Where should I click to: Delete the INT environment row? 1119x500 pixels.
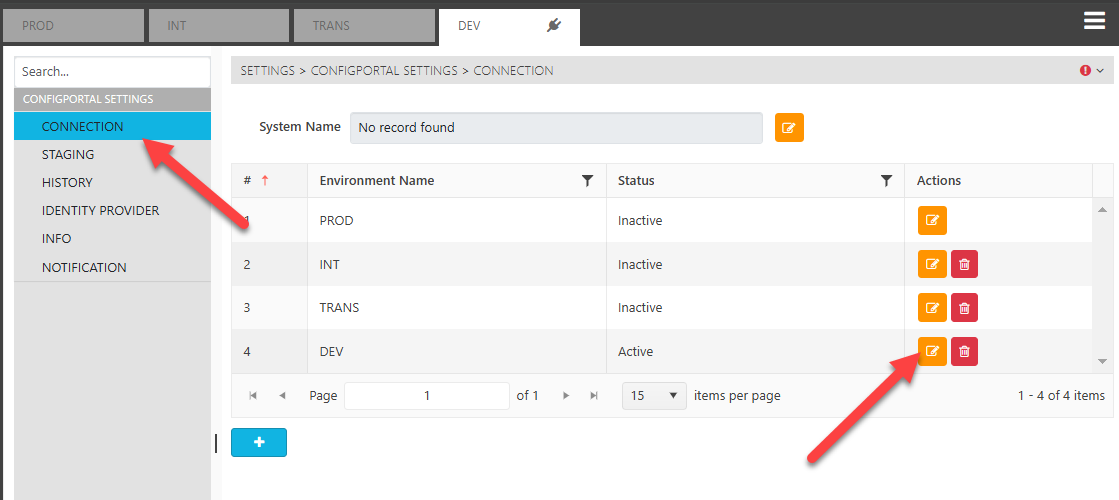coord(964,264)
